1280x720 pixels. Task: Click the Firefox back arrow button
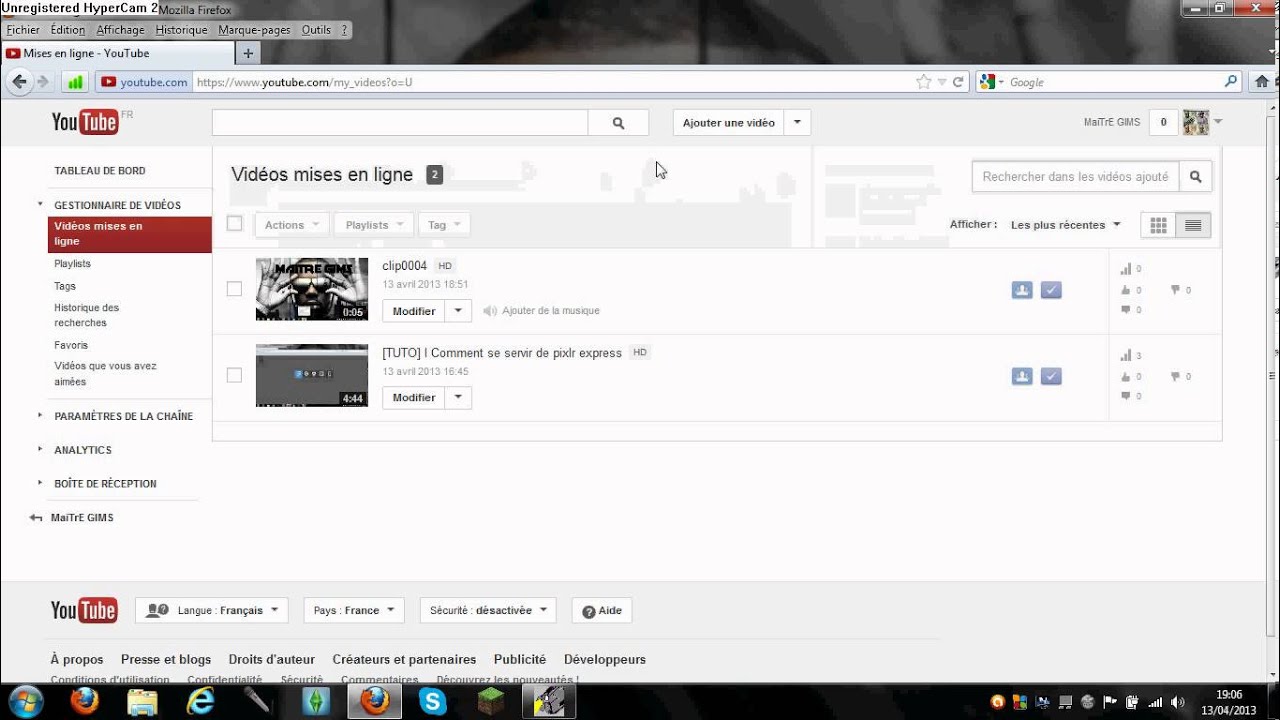(x=19, y=82)
